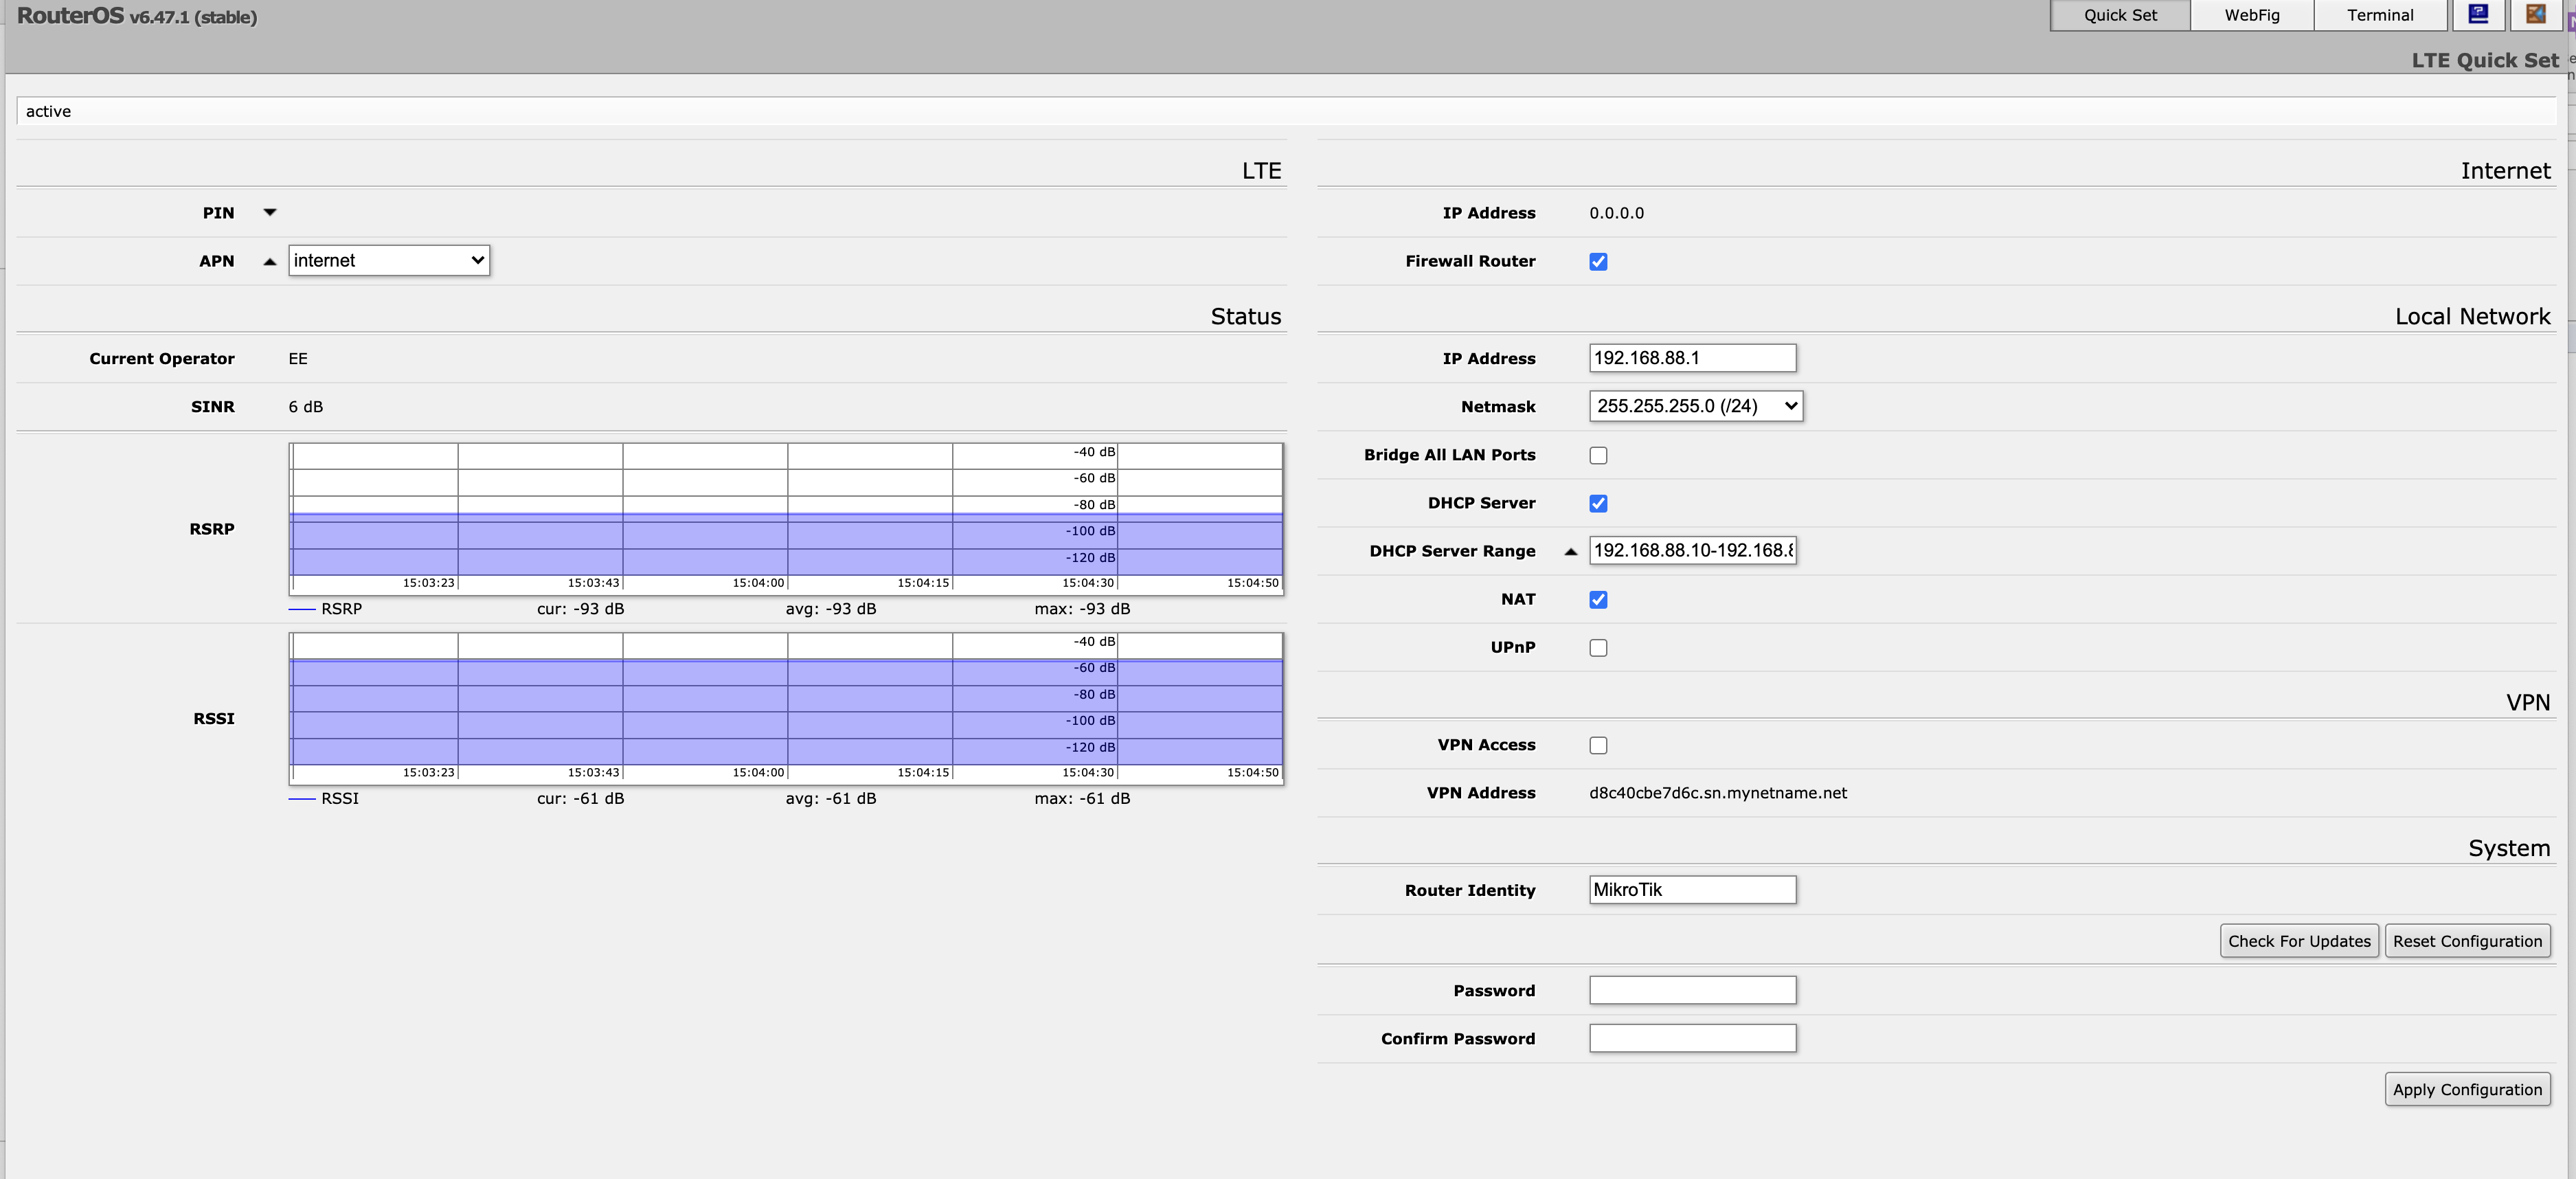Click the RSSI graph legend label

340,799
